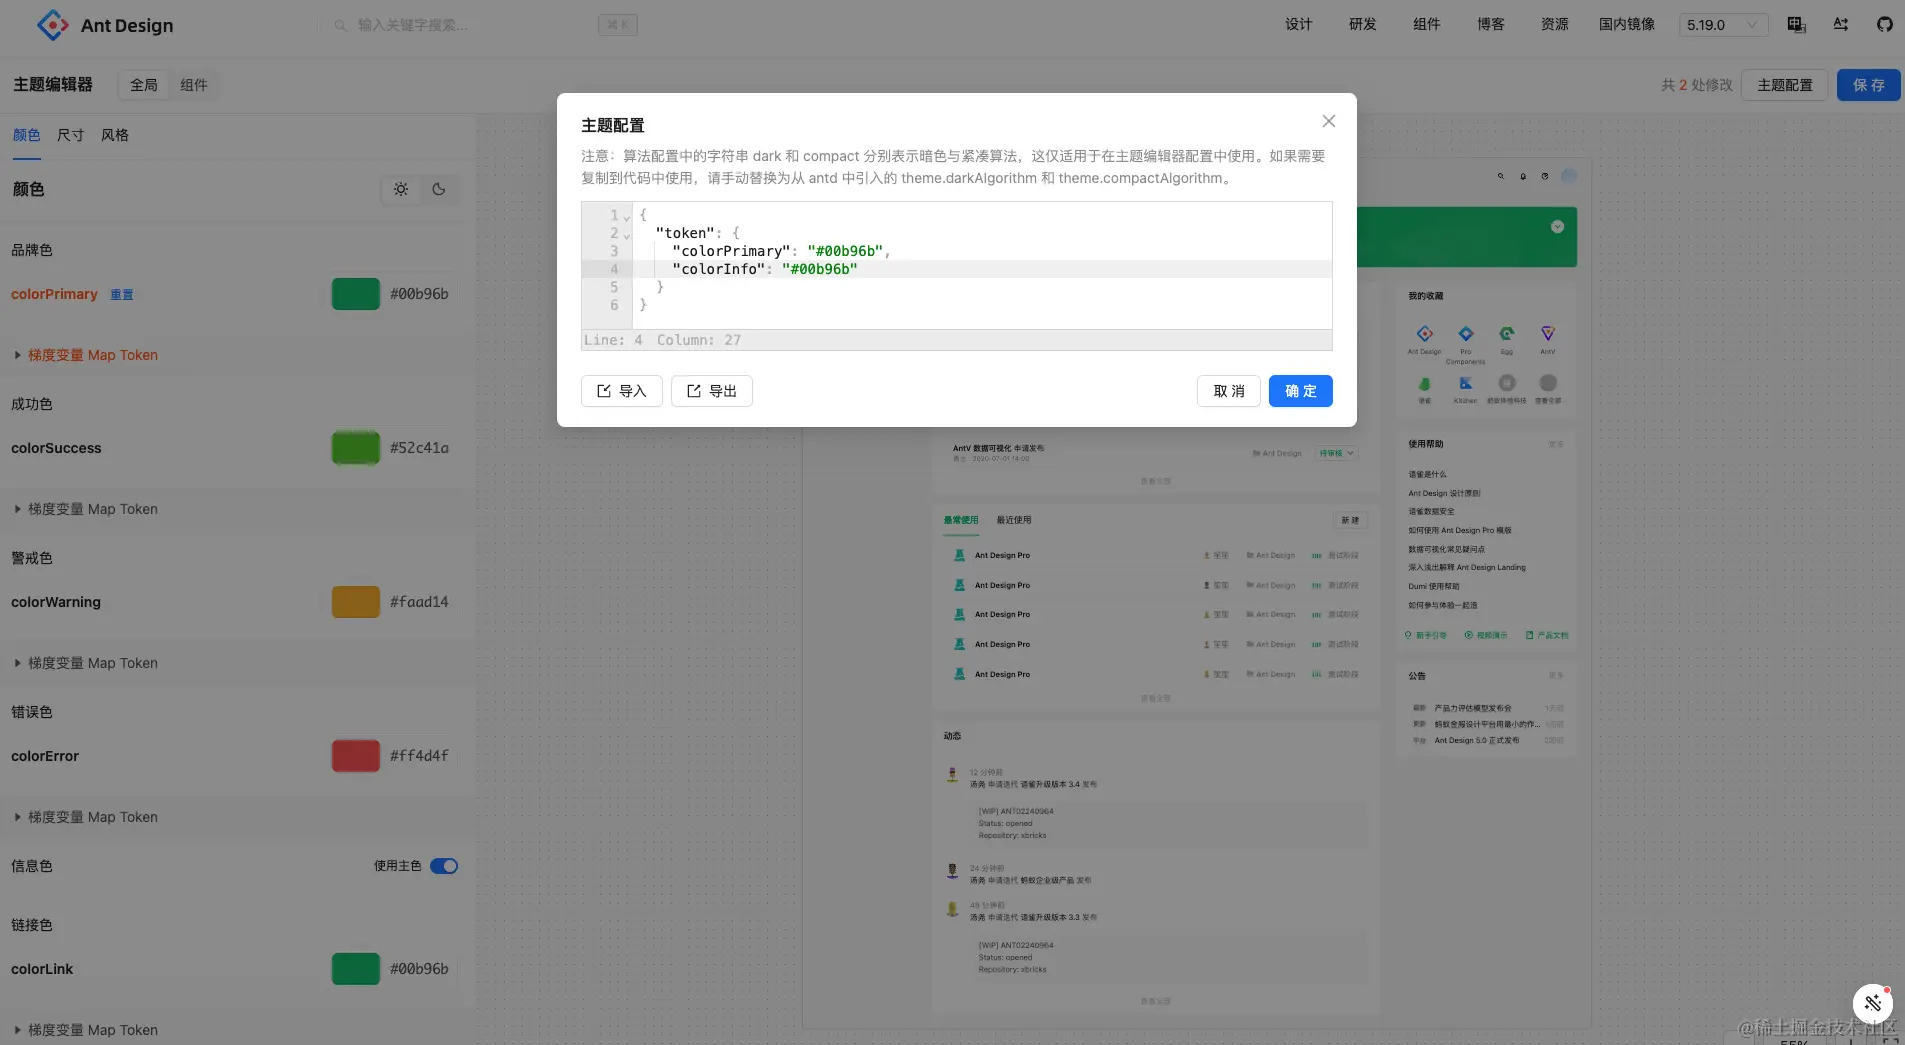Click the user avatar in preview header
Screen dimensions: 1905x1045
1569,176
